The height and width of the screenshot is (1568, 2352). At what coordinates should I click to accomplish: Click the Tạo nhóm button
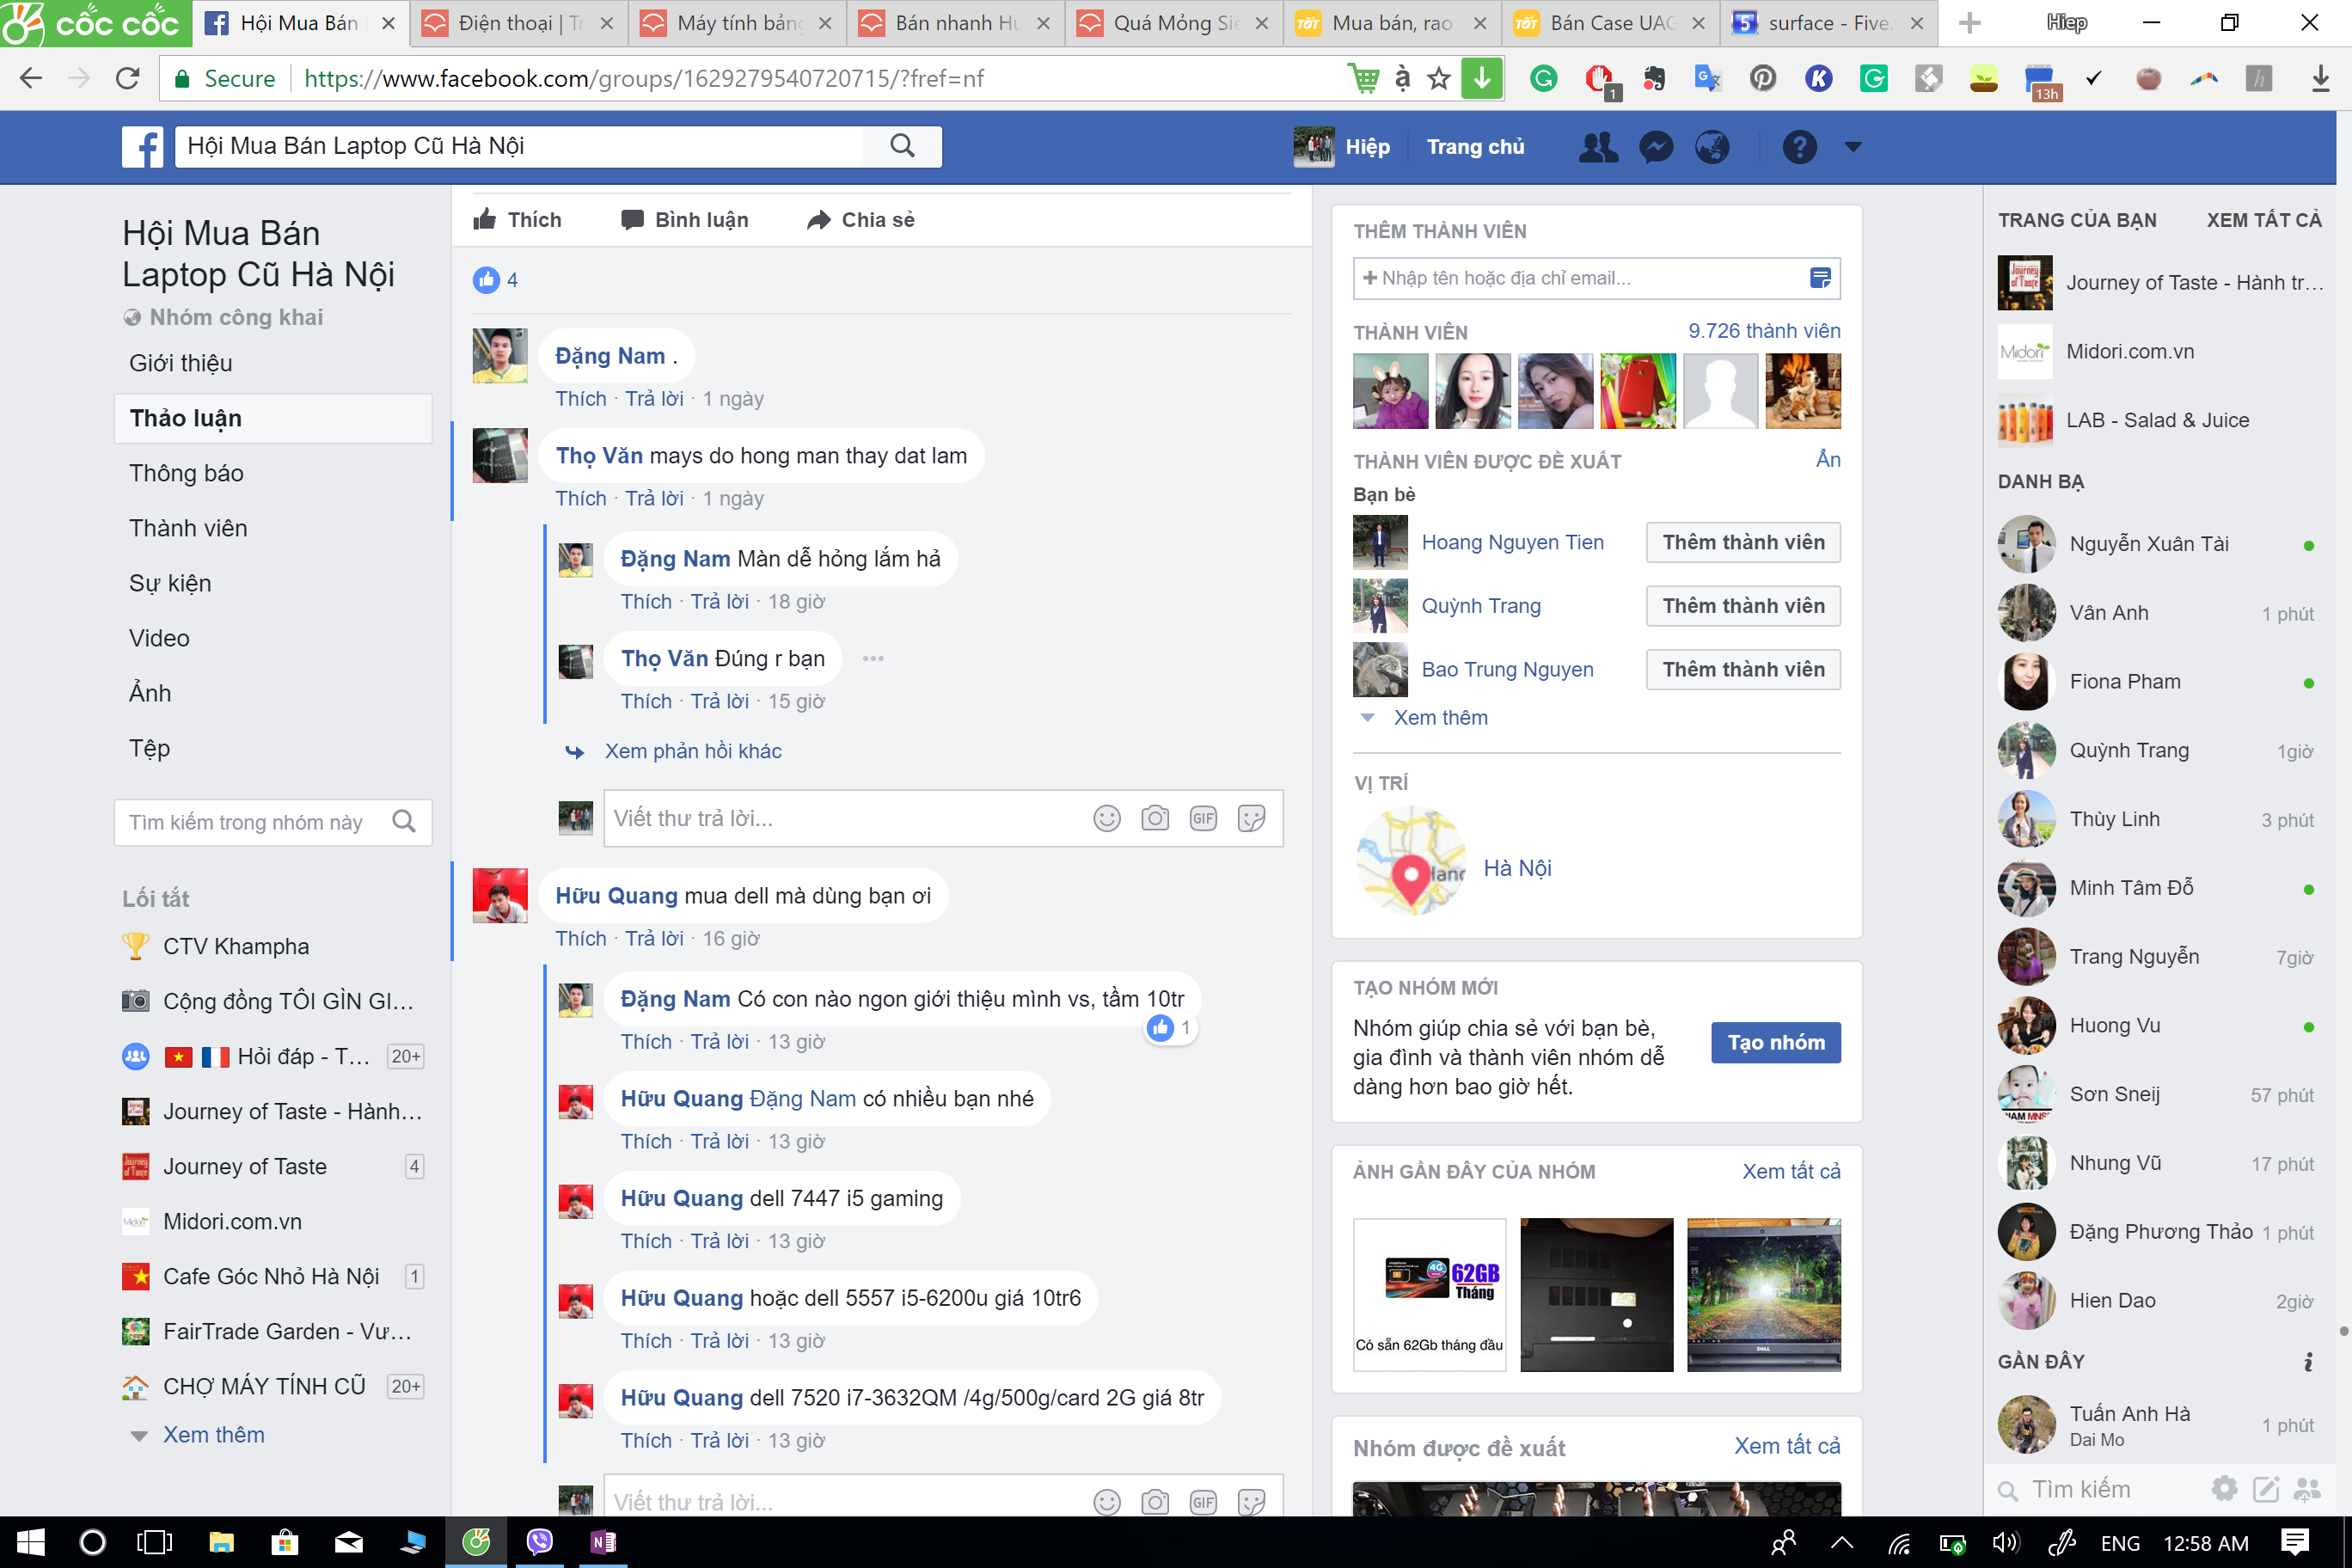click(1775, 1042)
